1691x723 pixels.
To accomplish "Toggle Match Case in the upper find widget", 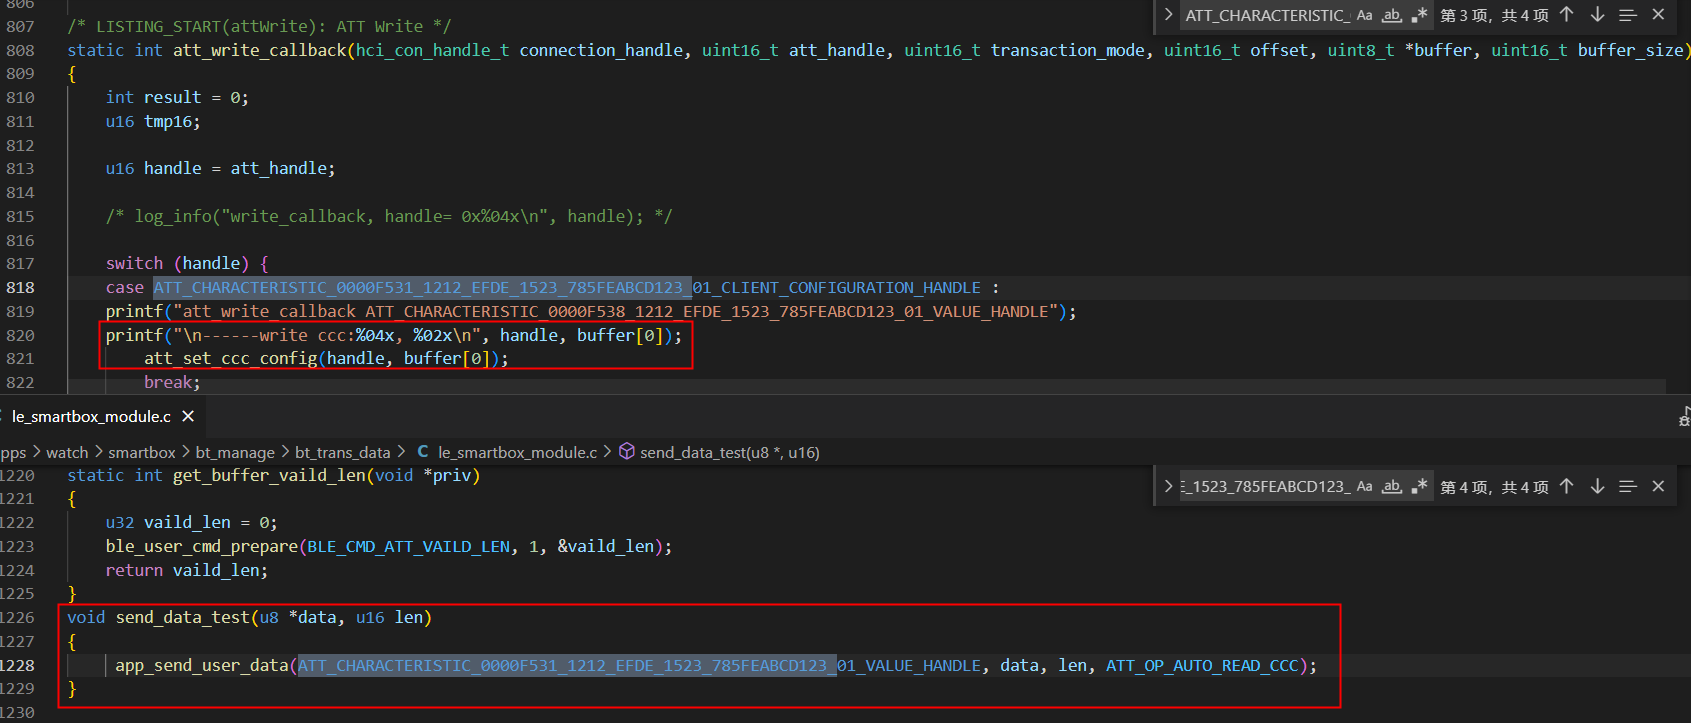I will tap(1364, 15).
